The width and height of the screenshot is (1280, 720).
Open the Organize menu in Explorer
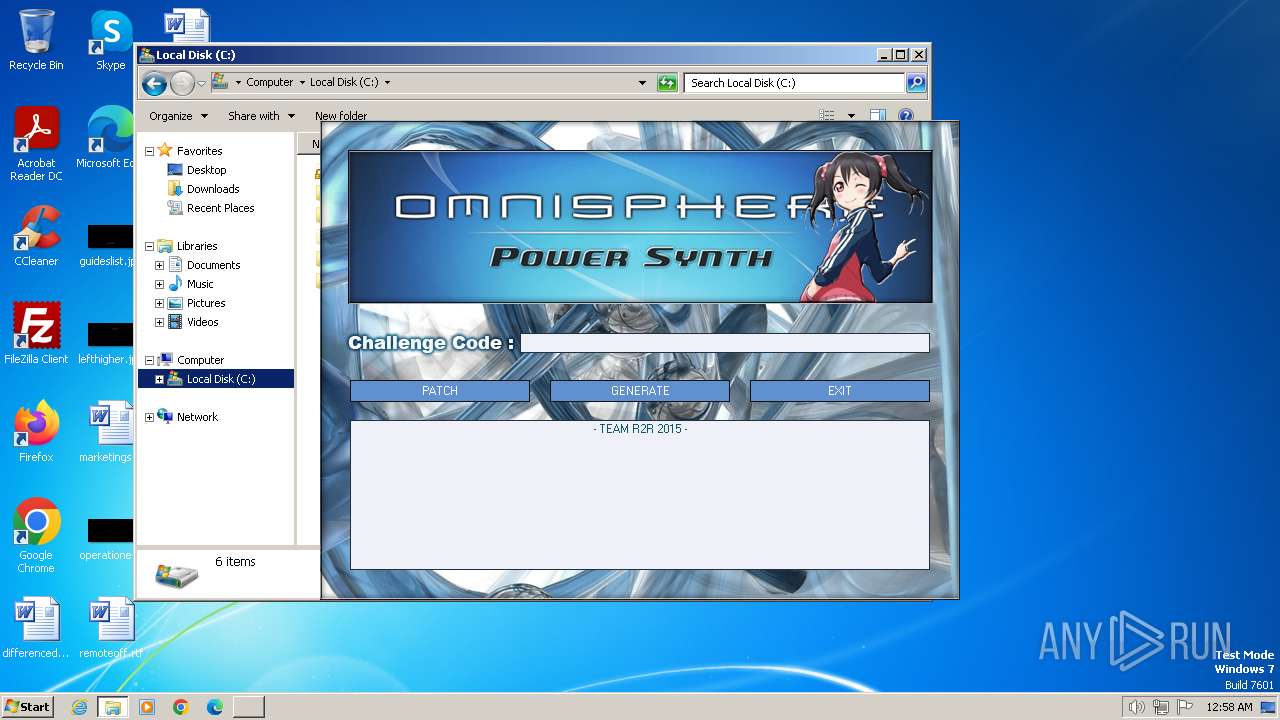tap(178, 116)
